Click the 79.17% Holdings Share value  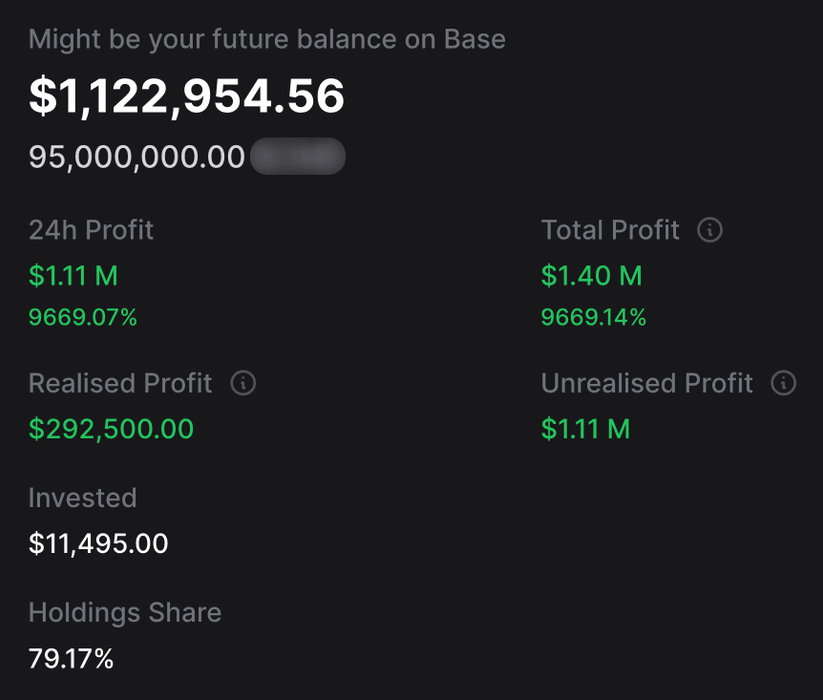pos(71,659)
